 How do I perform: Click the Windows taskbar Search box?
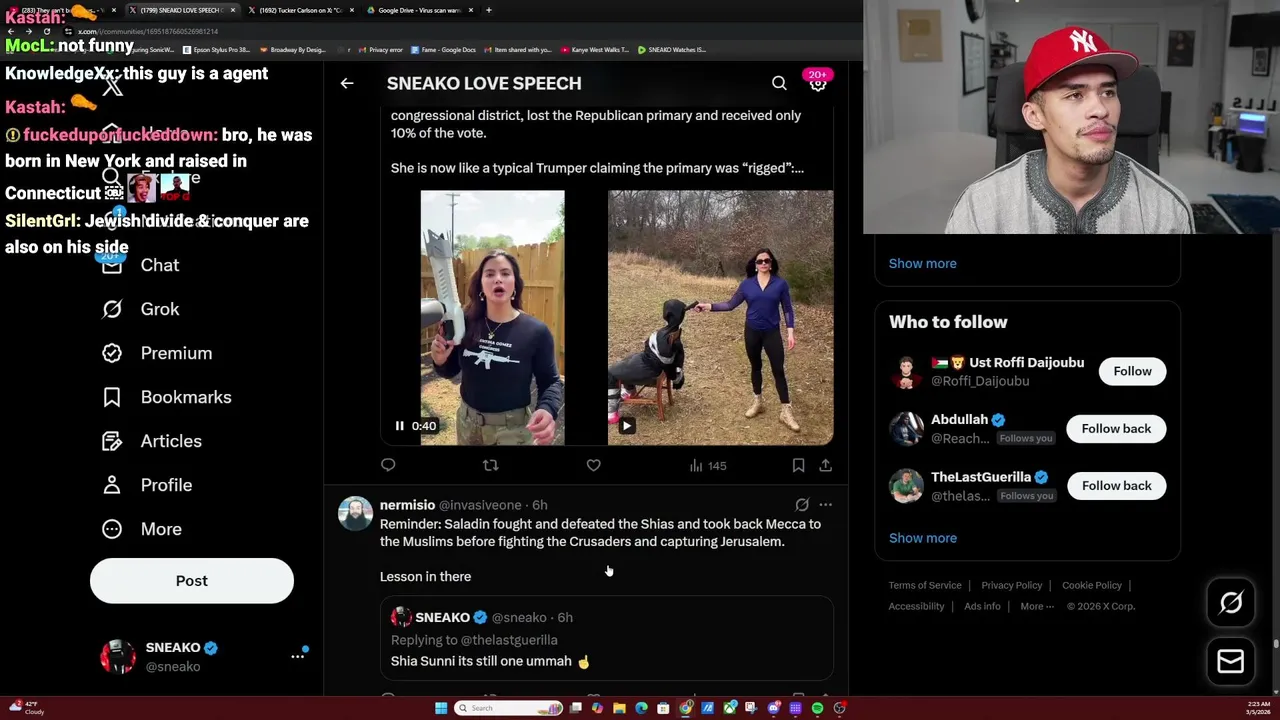point(508,708)
